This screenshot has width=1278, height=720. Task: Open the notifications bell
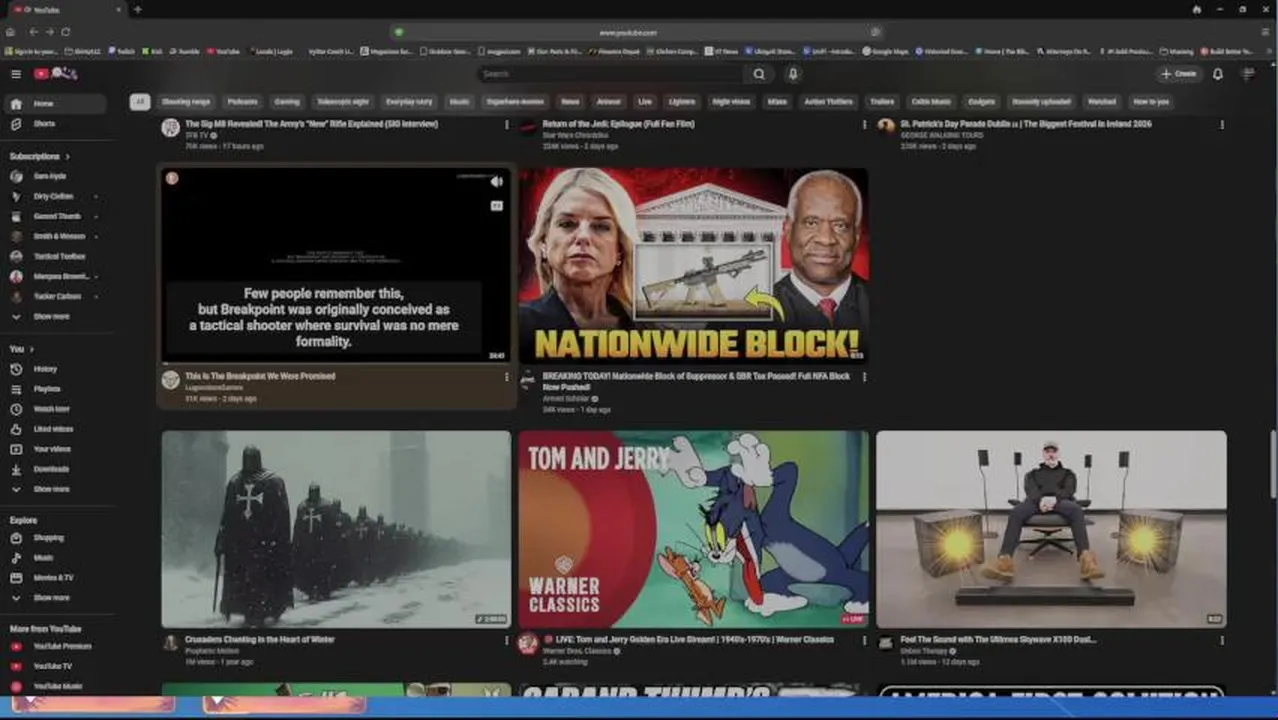tap(1218, 74)
